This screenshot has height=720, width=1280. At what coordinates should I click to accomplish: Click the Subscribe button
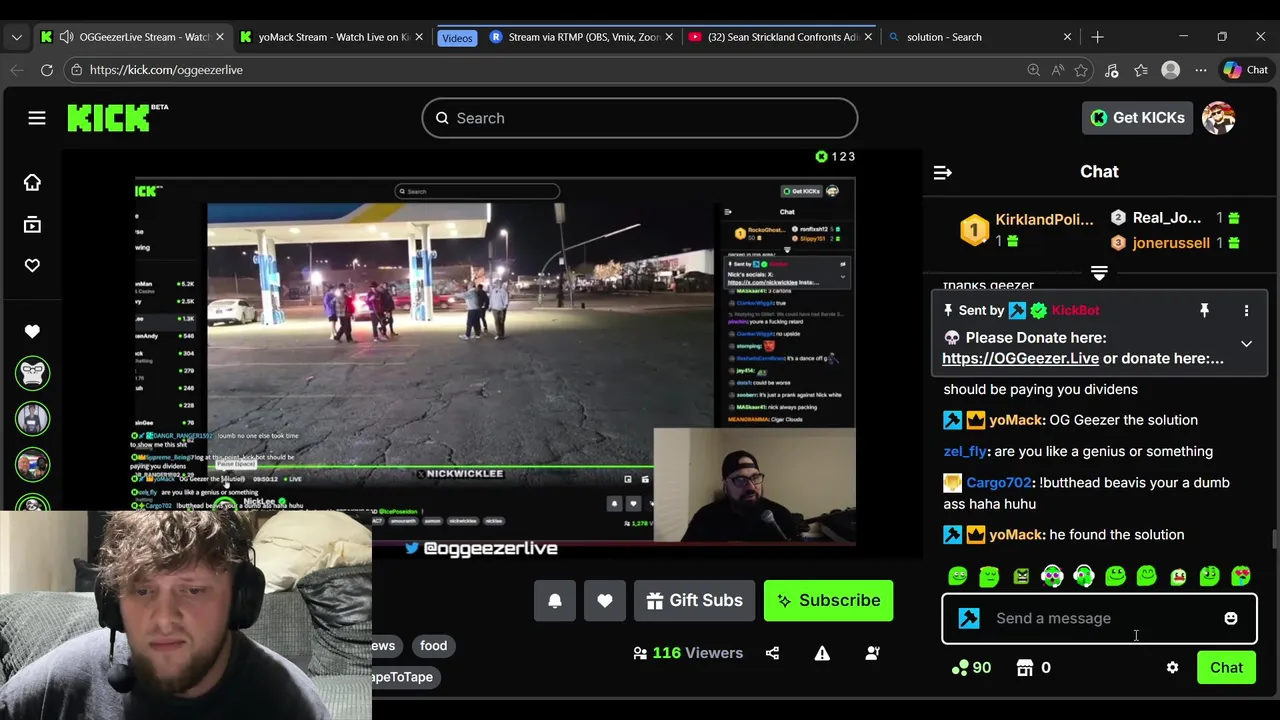coord(828,600)
